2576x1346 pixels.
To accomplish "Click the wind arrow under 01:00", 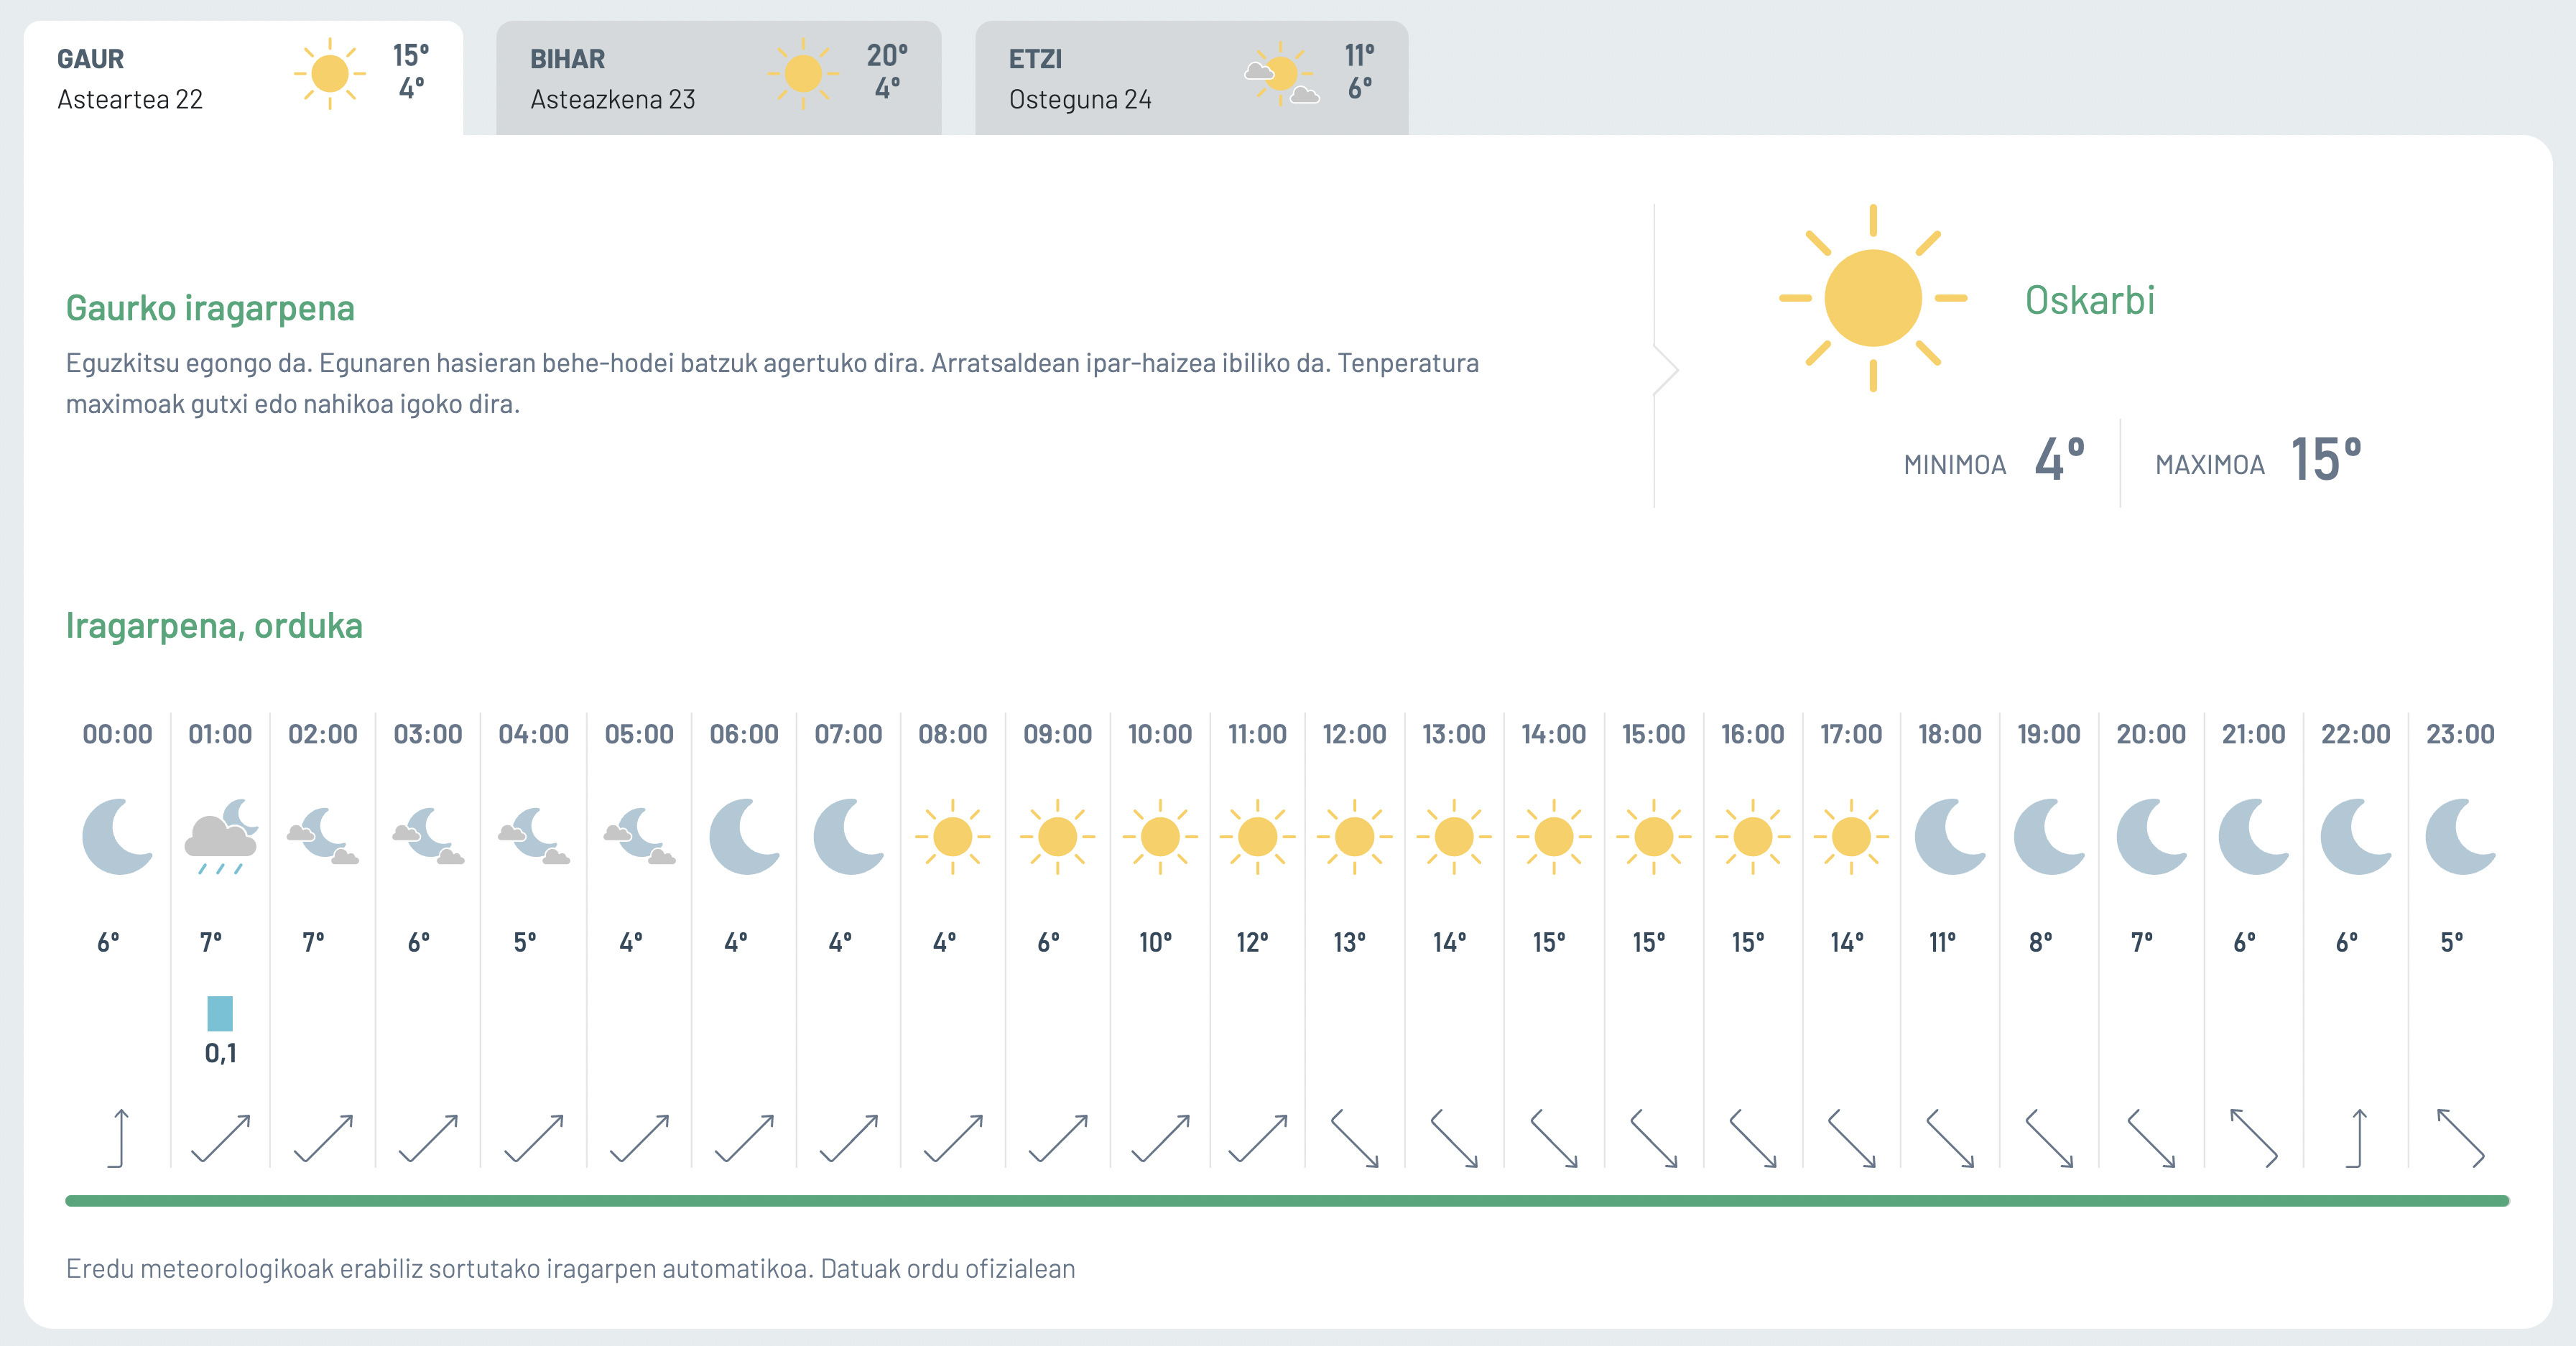I will click(x=221, y=1138).
